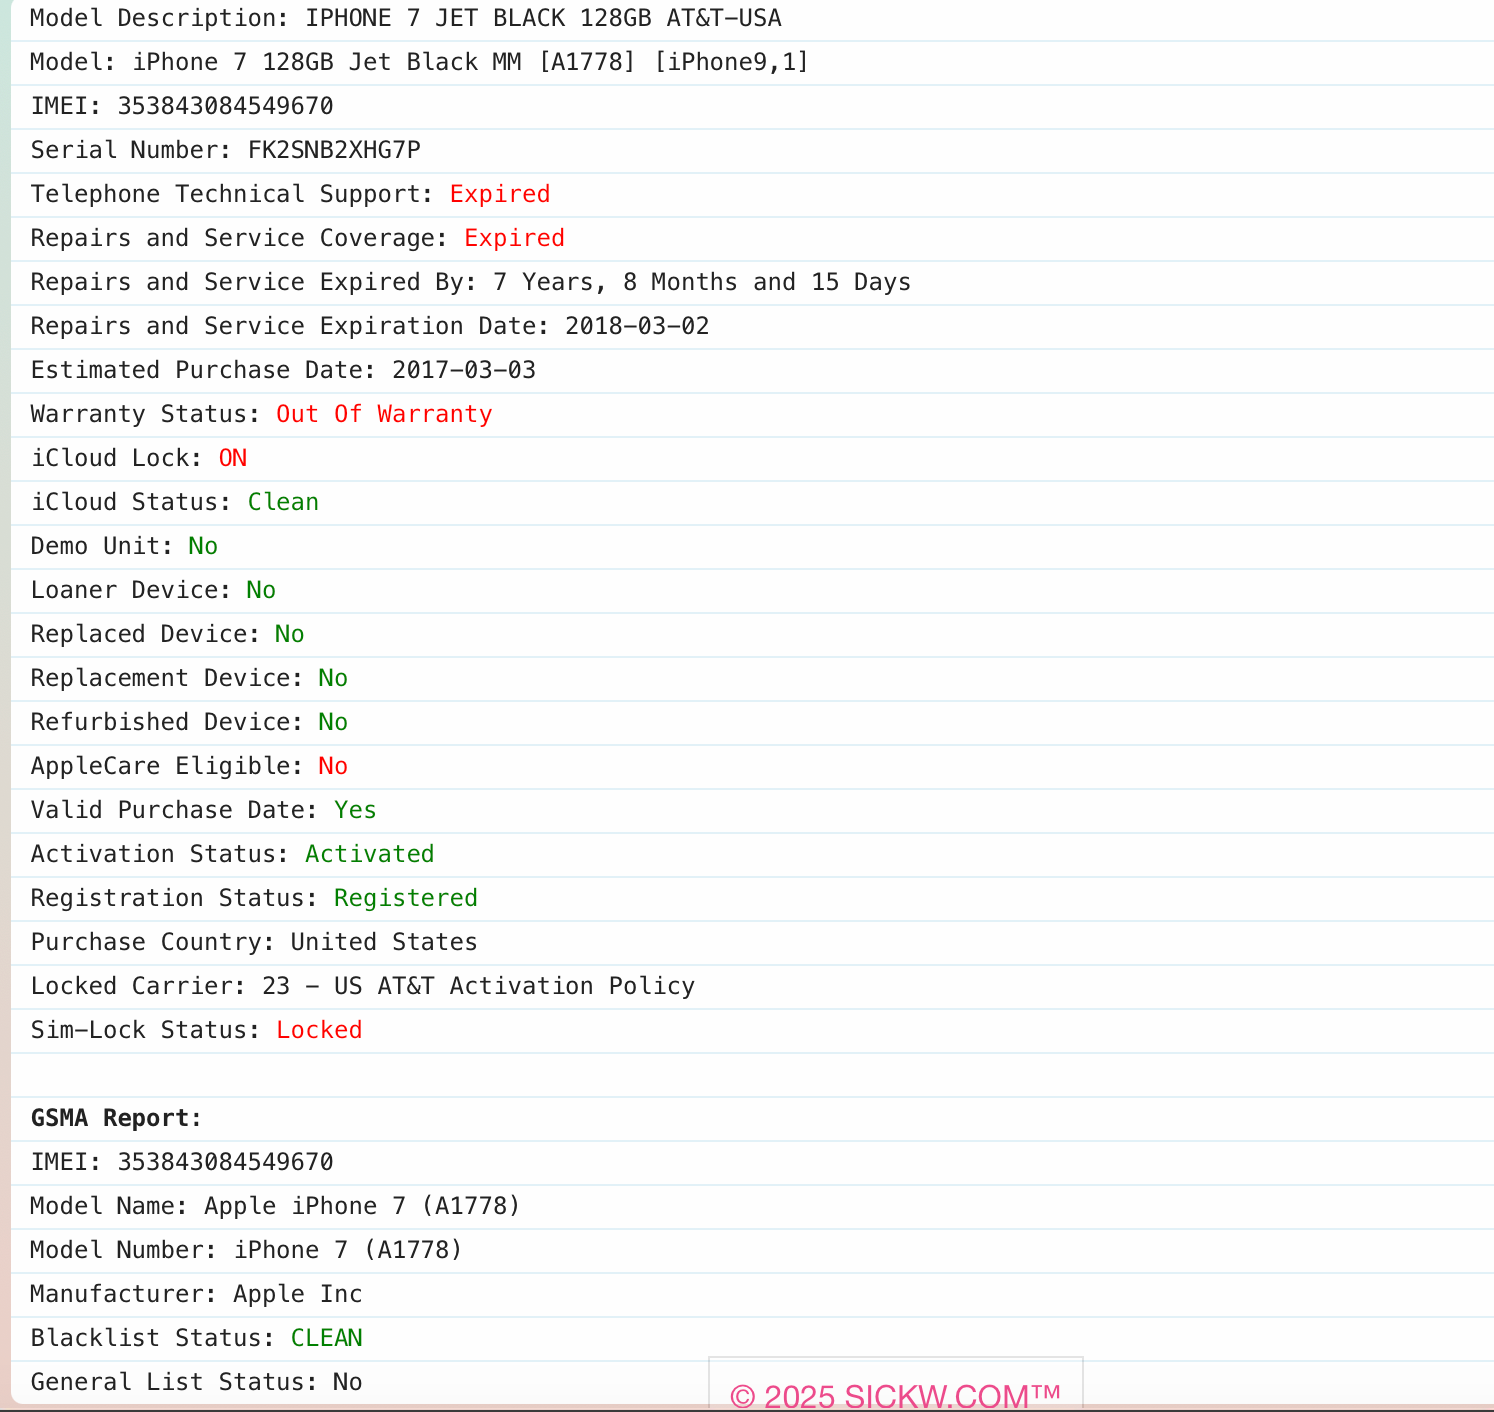1494x1412 pixels.
Task: Select the 'Activated' activation status
Action: [370, 854]
